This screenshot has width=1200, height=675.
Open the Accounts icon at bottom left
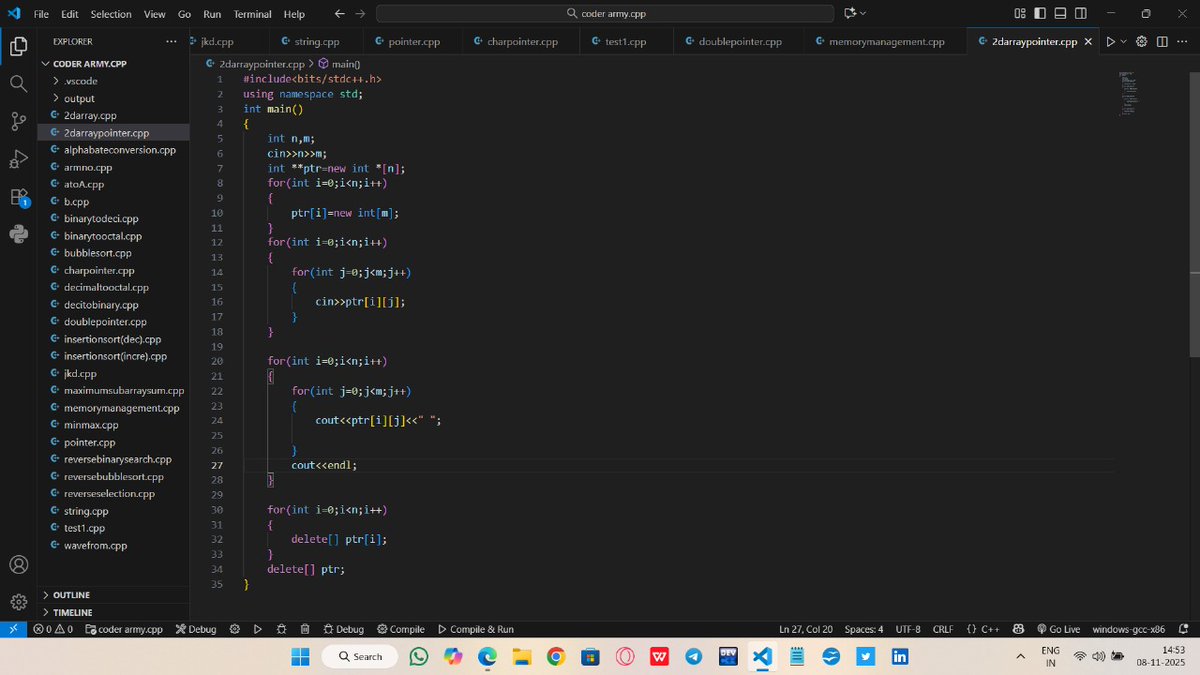pyautogui.click(x=18, y=564)
